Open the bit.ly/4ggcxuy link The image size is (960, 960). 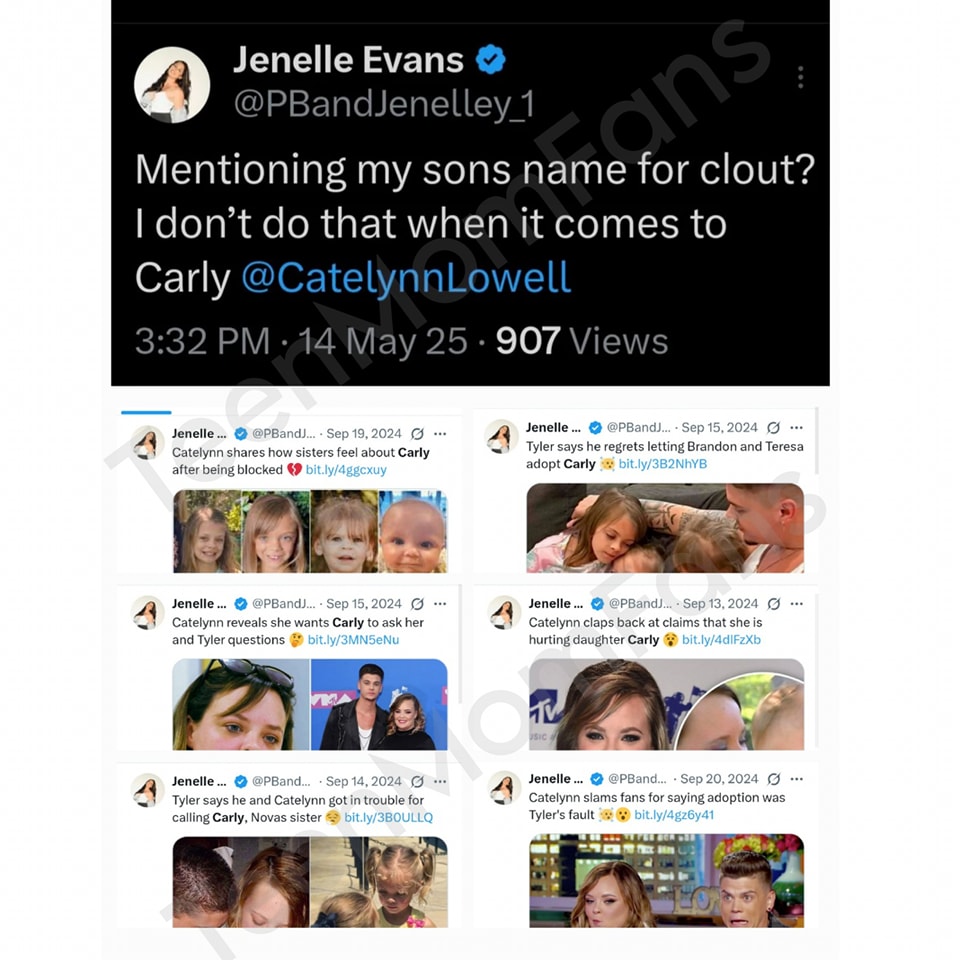[x=346, y=470]
